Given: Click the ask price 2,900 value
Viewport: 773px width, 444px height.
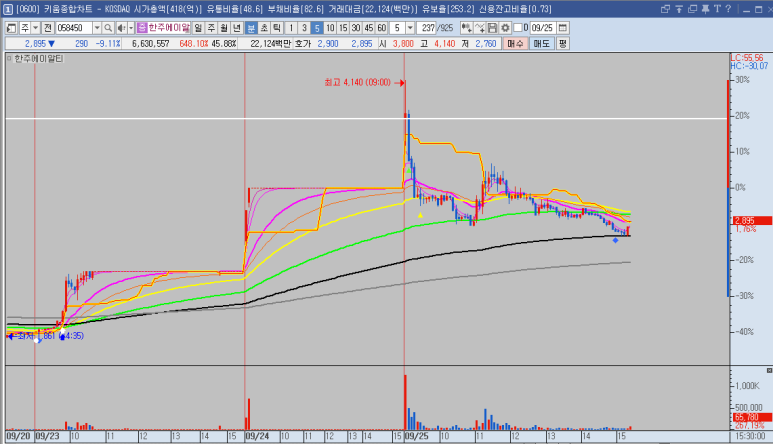Looking at the screenshot, I should [328, 44].
